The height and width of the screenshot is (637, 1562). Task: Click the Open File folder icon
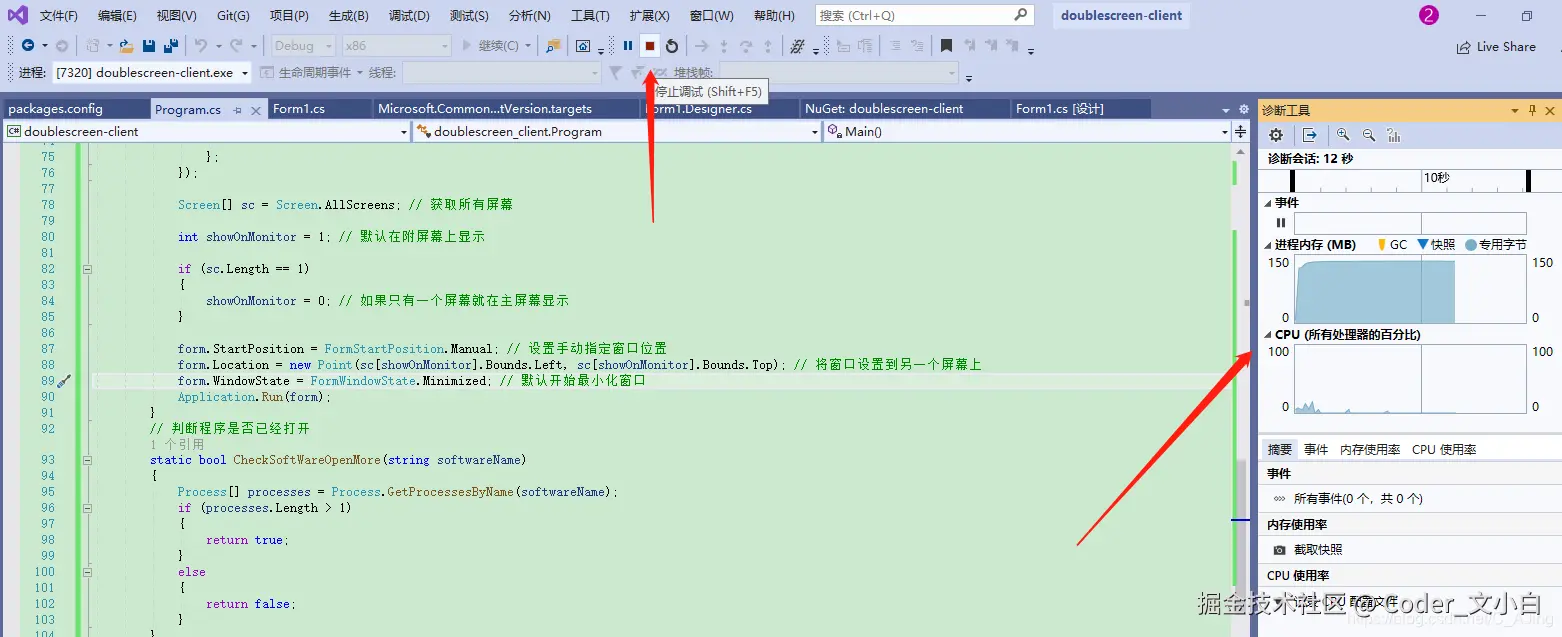(x=127, y=46)
